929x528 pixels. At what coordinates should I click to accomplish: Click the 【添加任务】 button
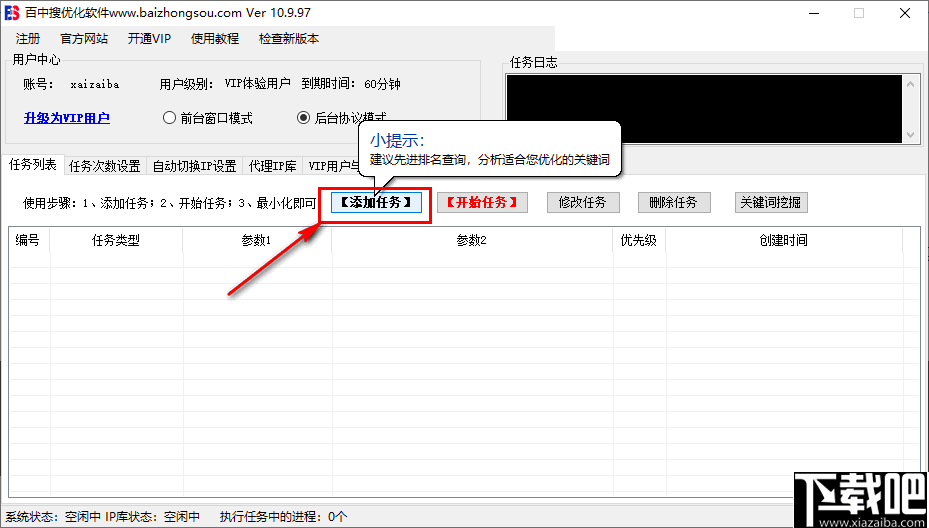click(376, 203)
